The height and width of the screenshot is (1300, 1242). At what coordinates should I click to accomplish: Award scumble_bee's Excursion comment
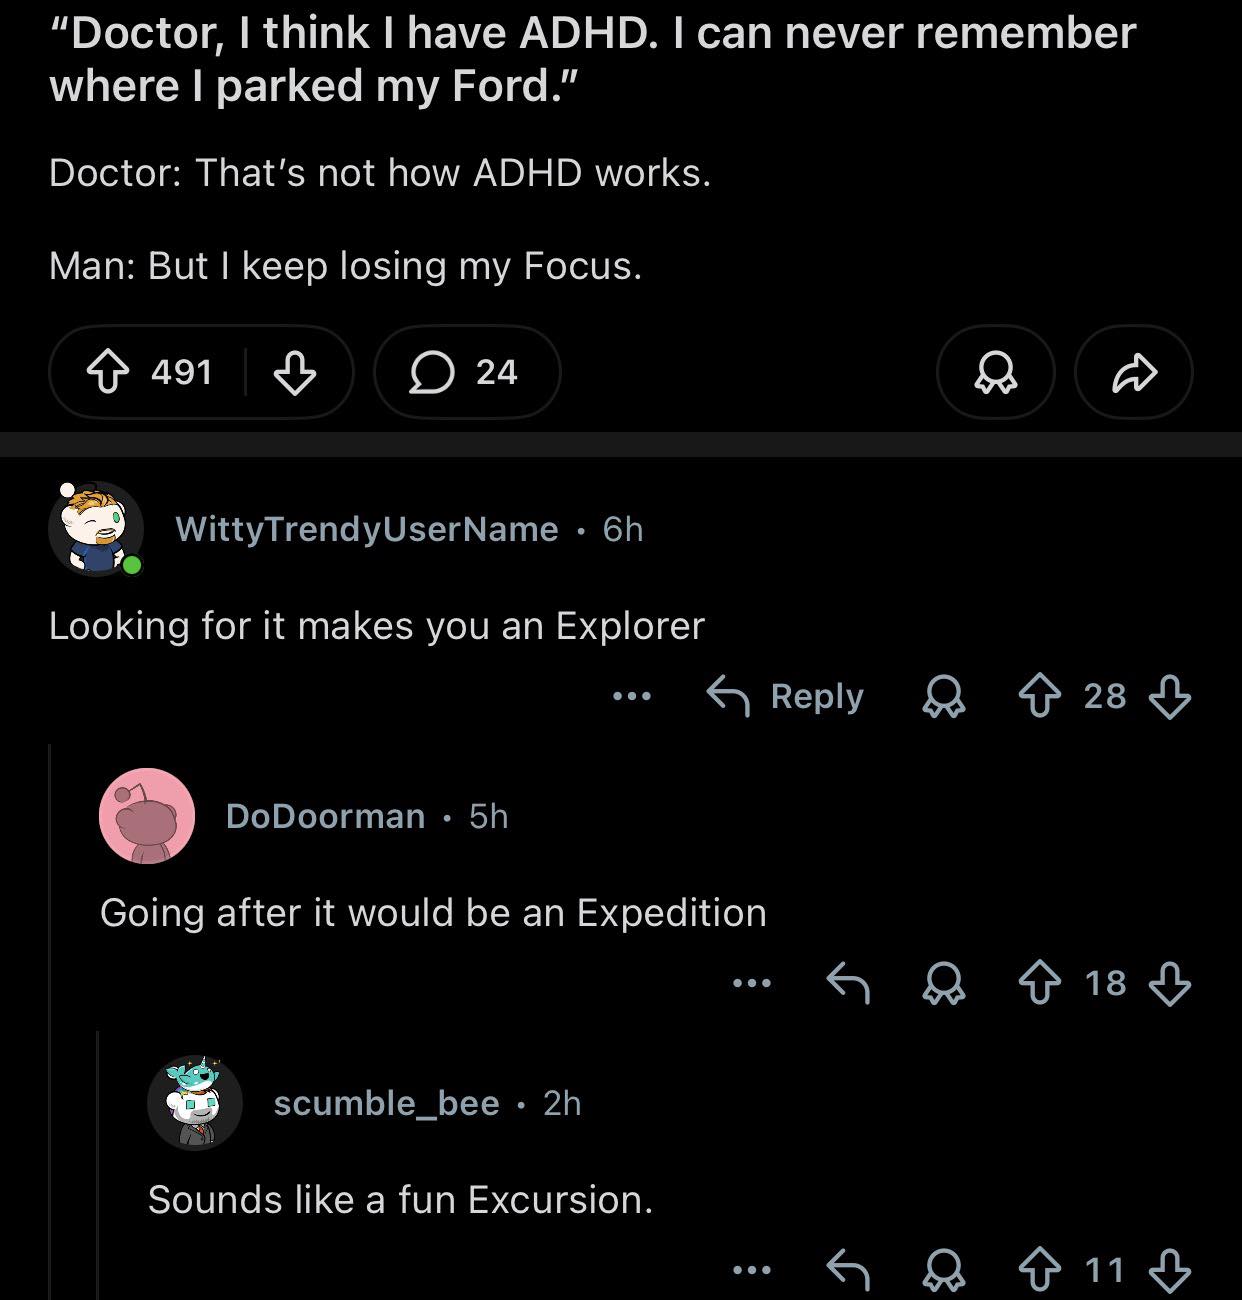pos(943,1270)
